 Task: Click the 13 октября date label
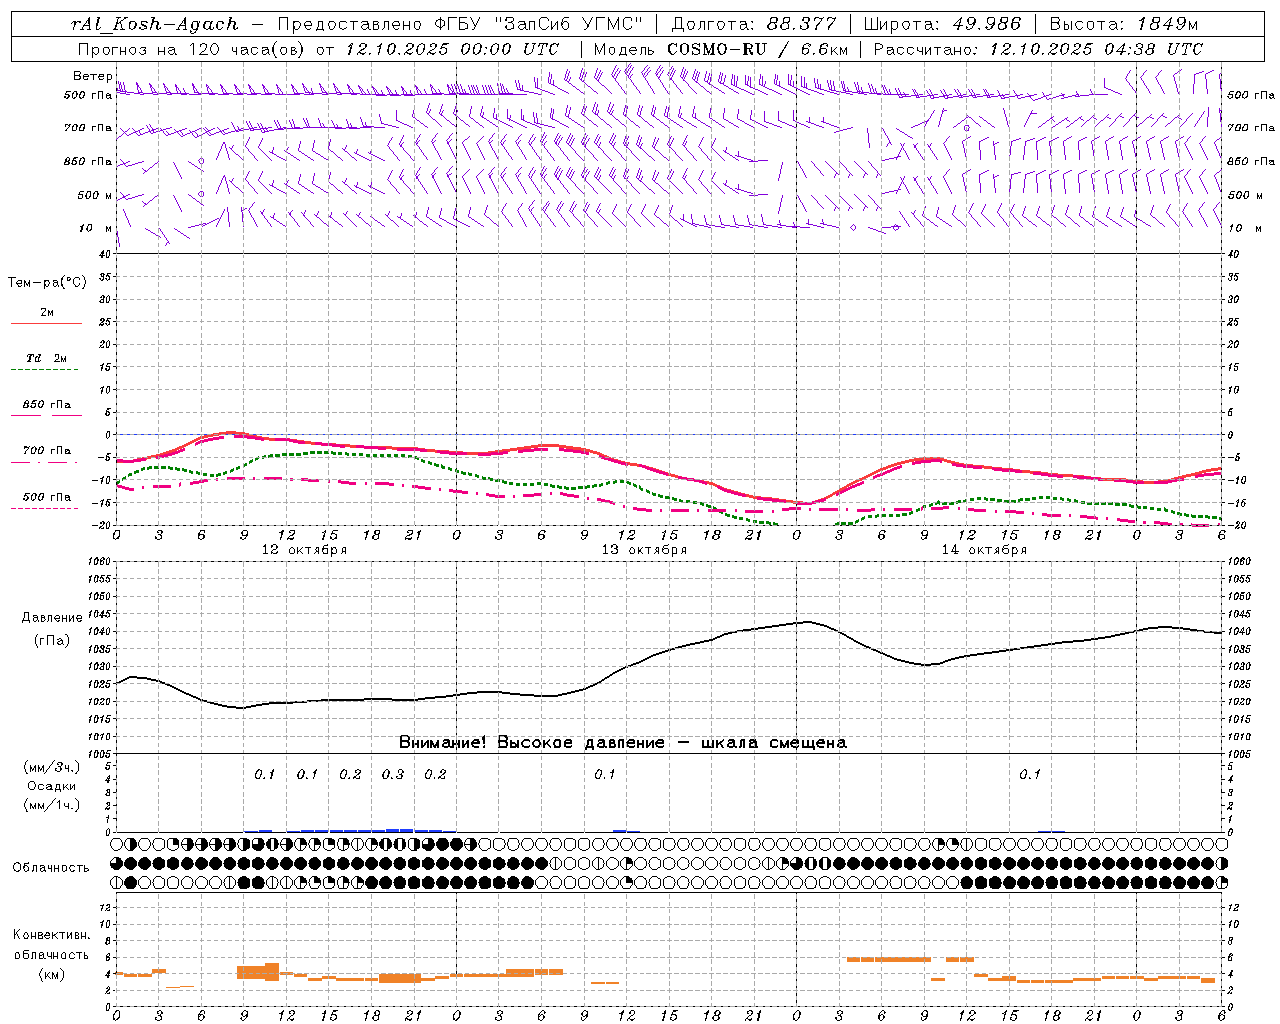coord(644,550)
